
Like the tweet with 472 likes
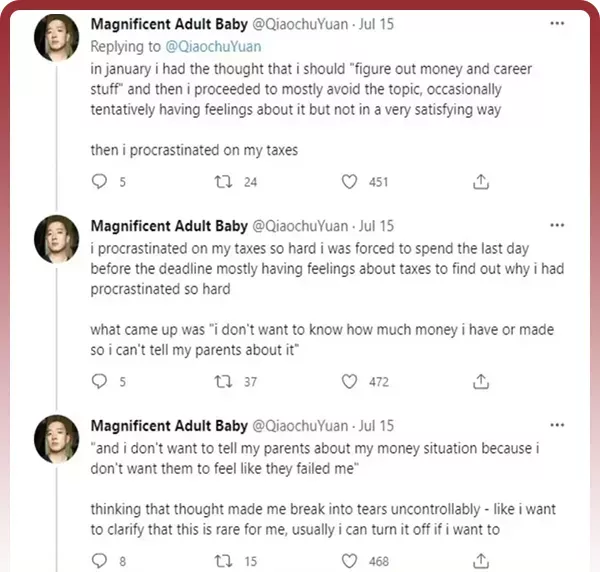pos(350,381)
